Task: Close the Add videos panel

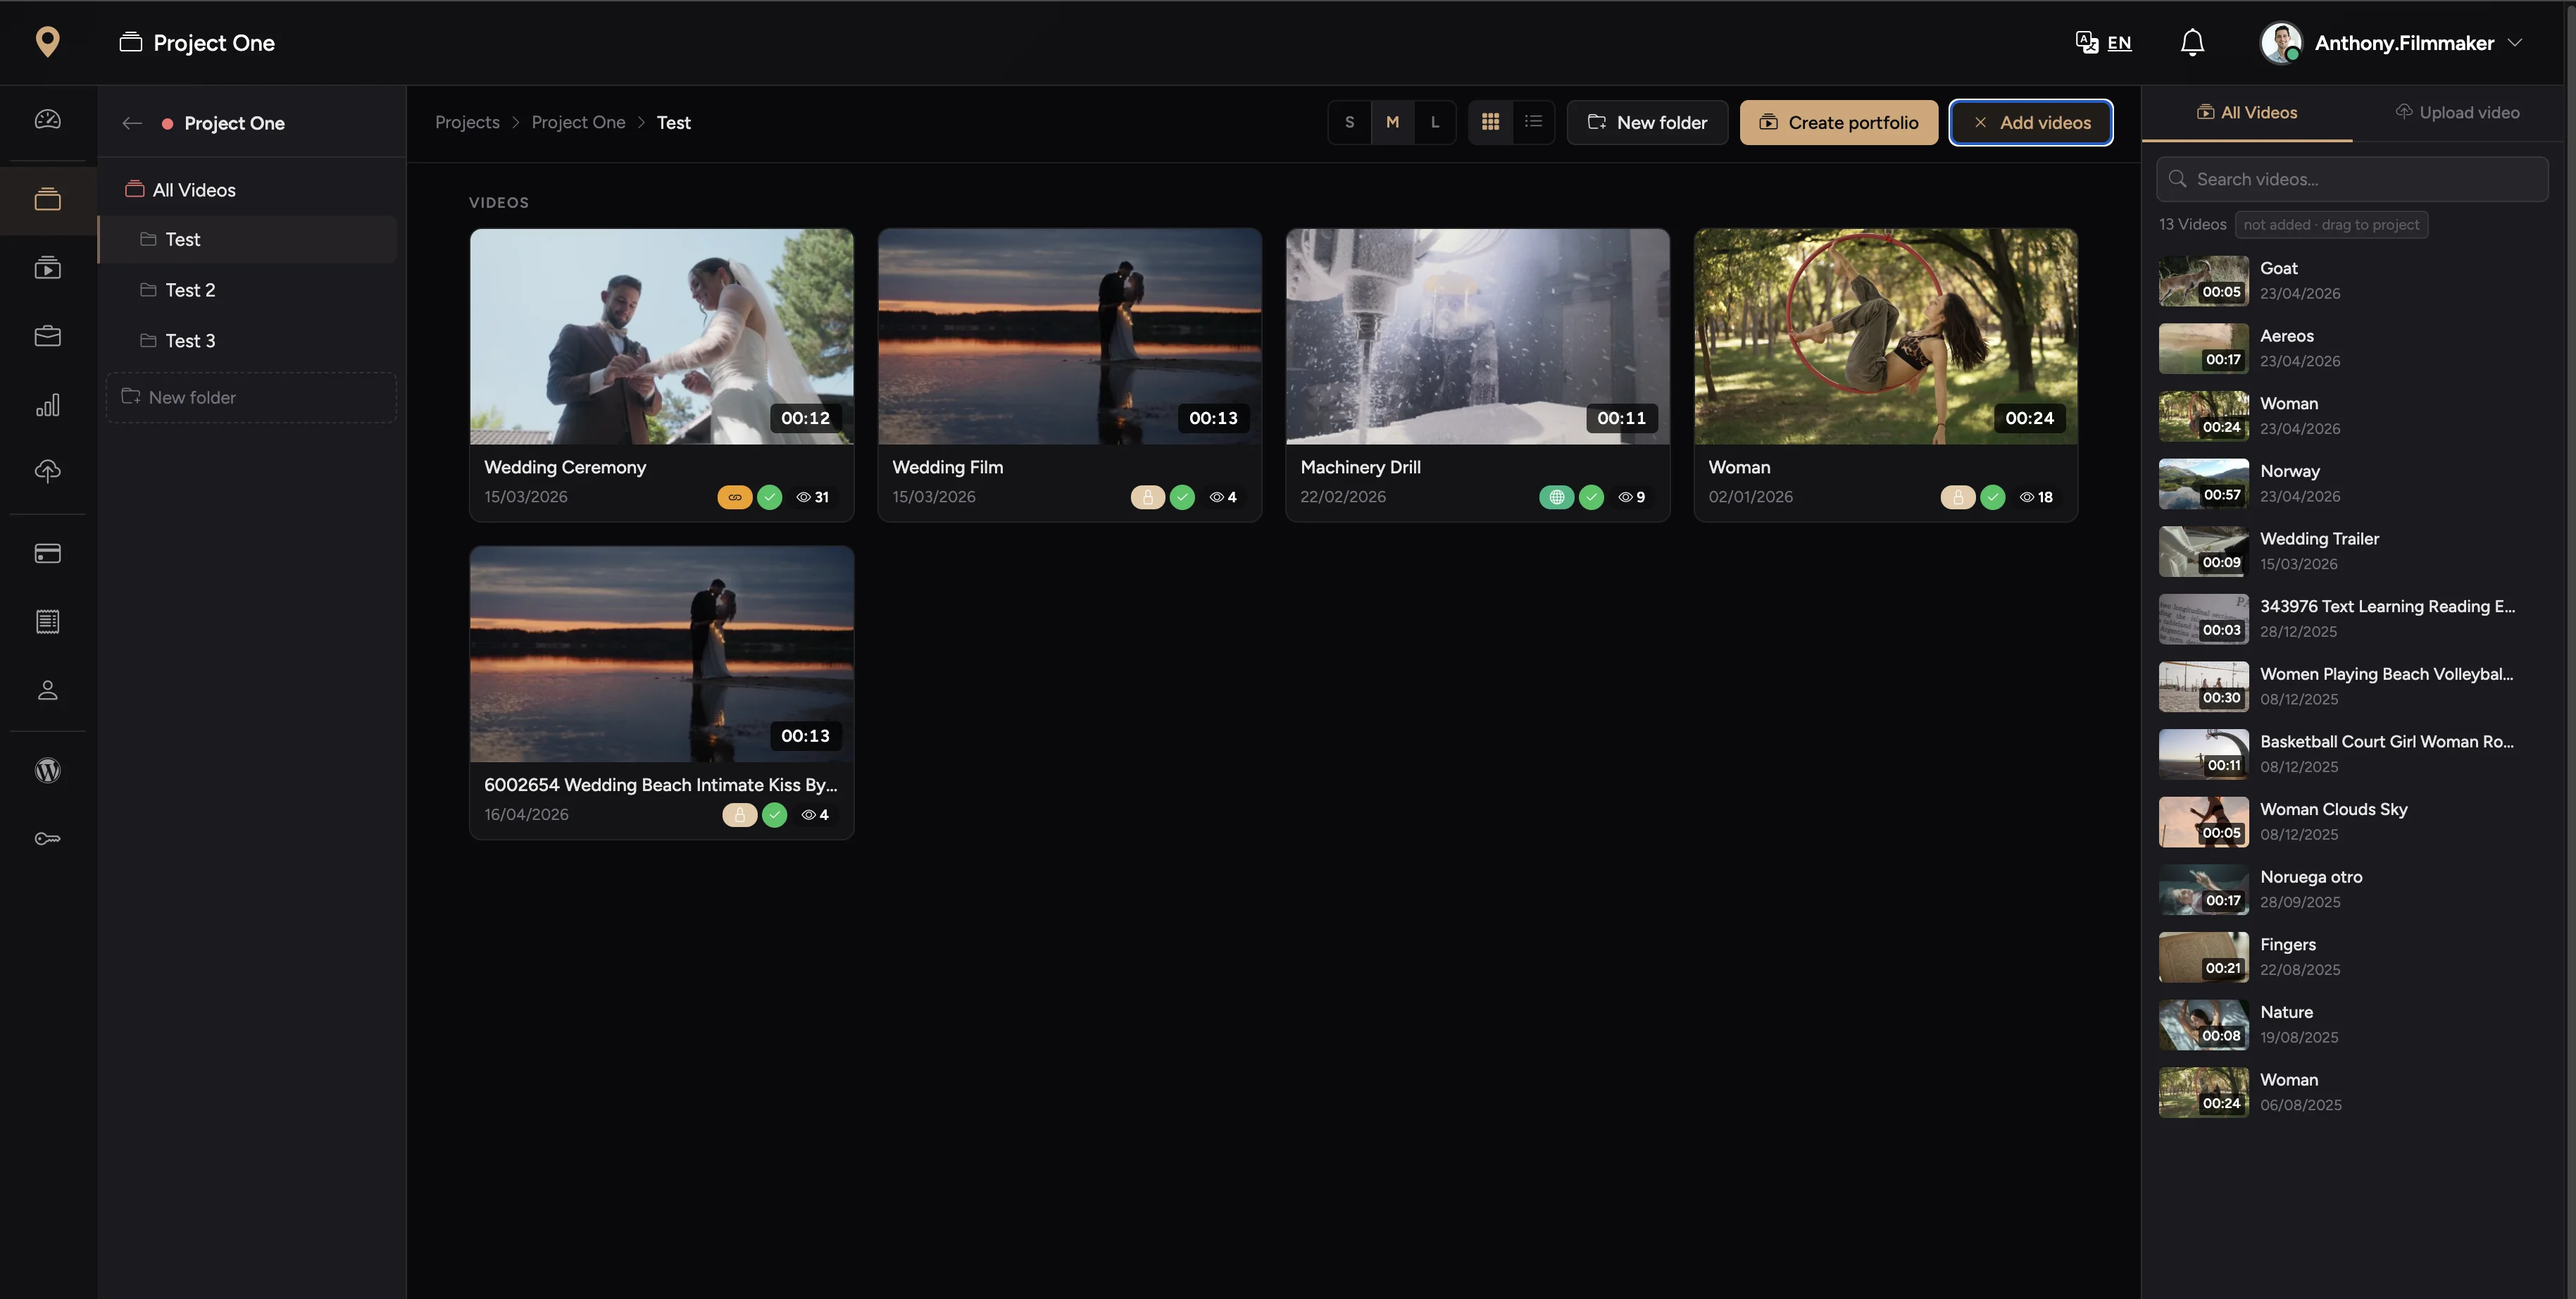Action: [x=2030, y=122]
